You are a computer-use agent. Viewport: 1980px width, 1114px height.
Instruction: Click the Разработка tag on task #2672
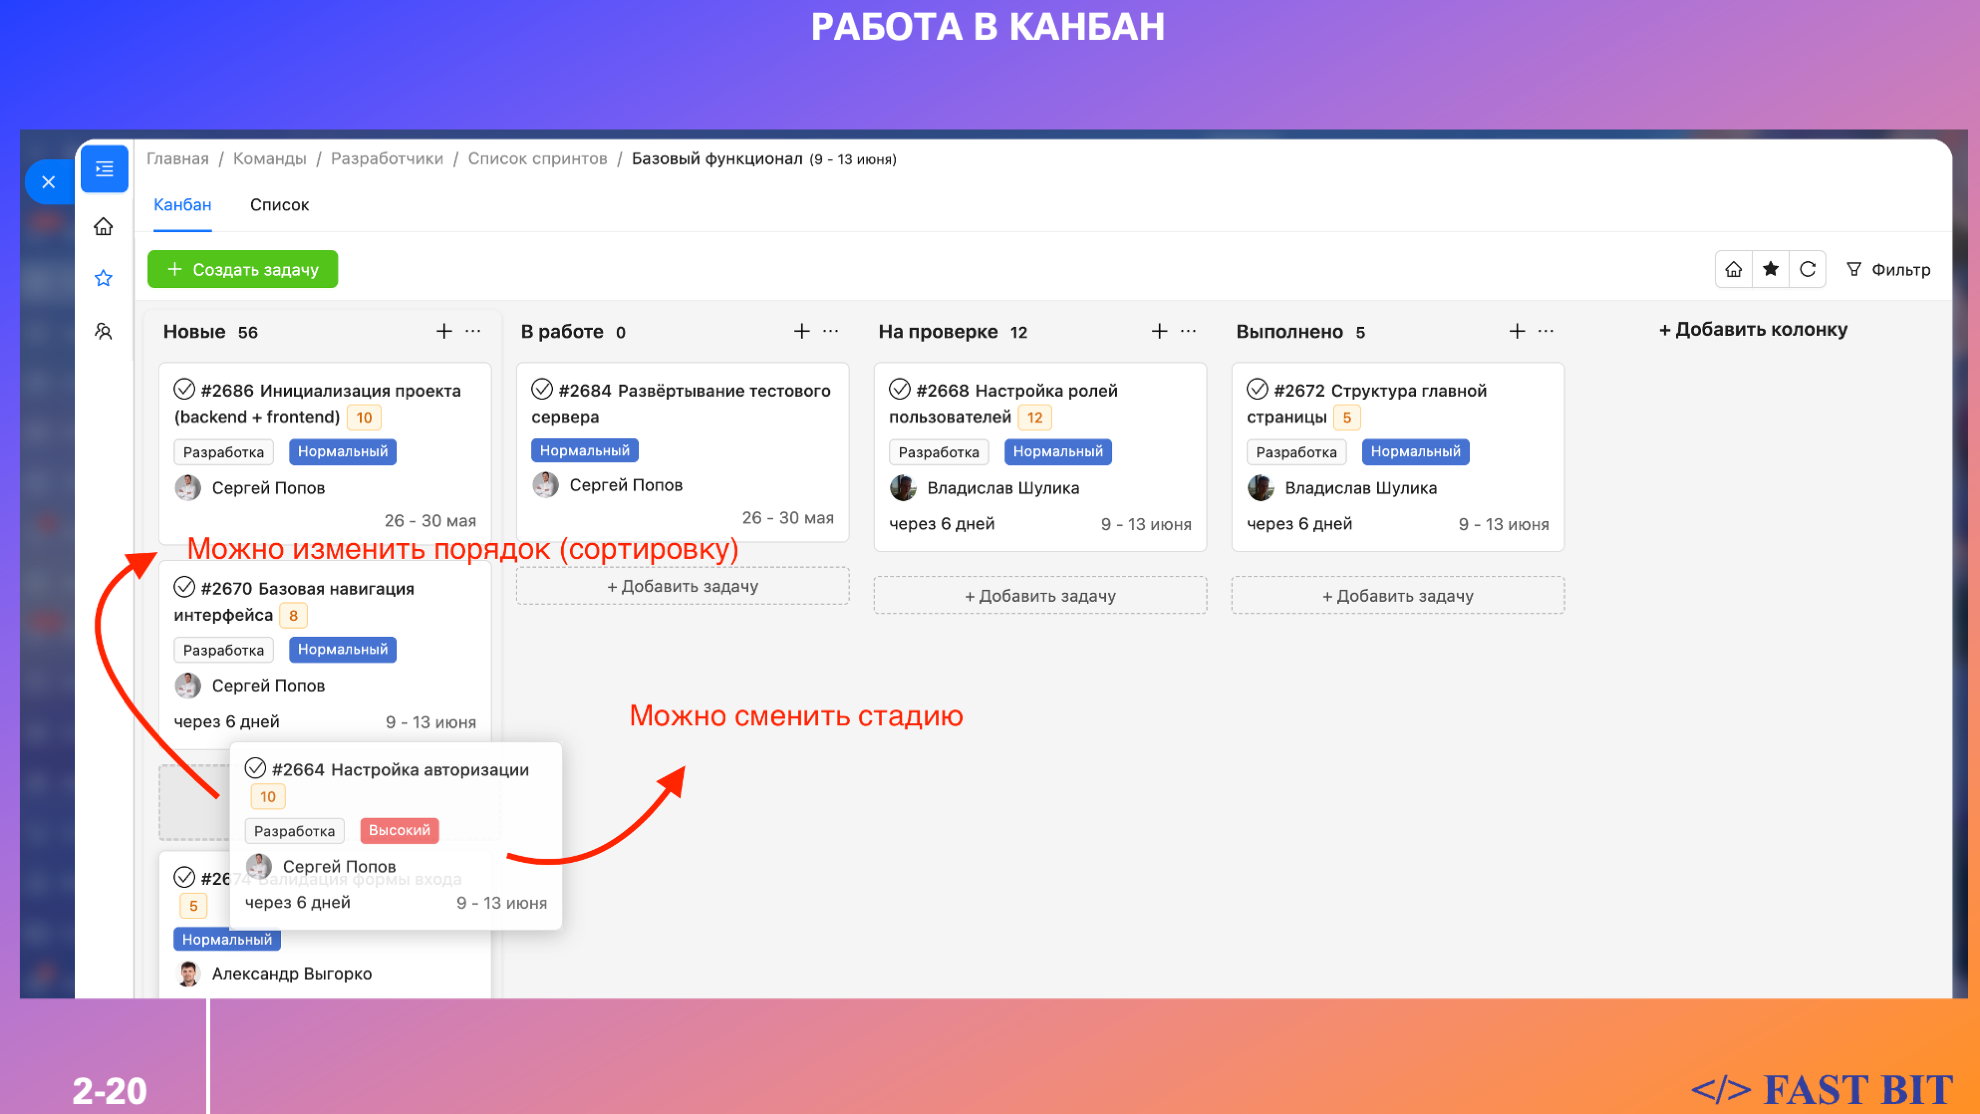coord(1297,452)
